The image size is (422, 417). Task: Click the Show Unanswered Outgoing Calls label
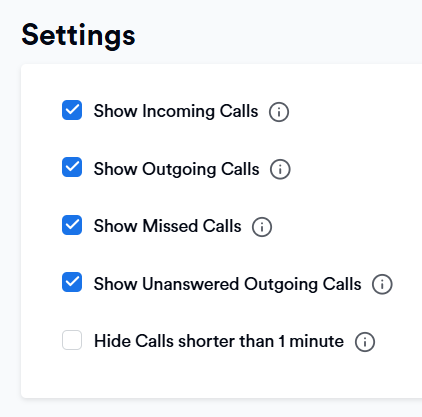point(227,284)
